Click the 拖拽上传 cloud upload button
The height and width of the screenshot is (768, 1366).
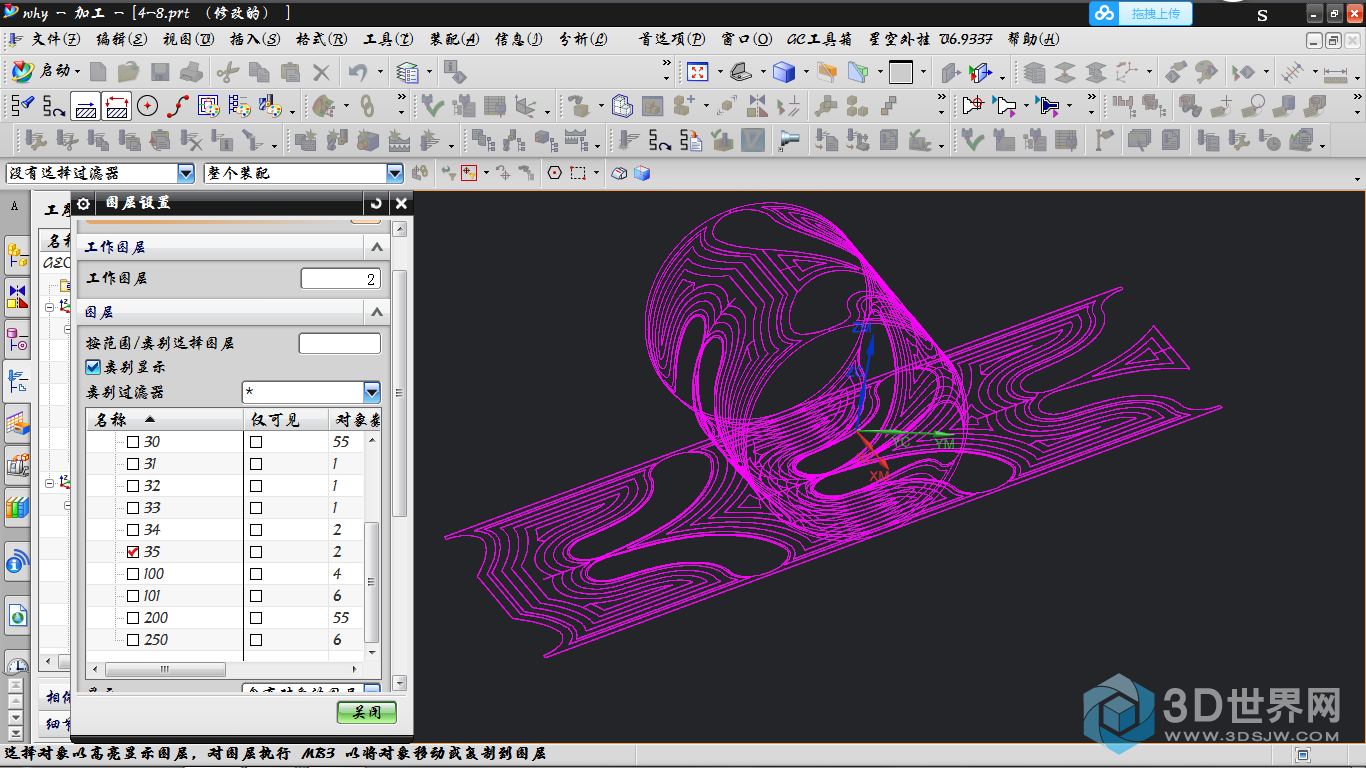(1142, 13)
